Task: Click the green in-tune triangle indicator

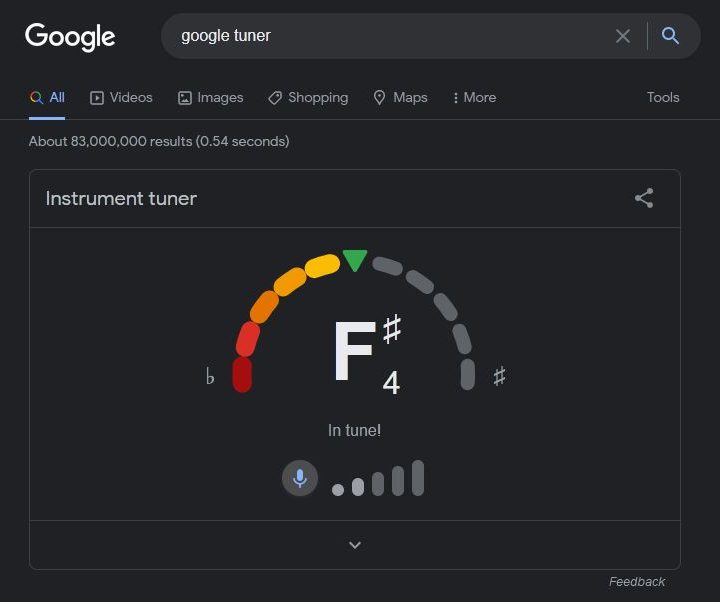Action: tap(355, 260)
